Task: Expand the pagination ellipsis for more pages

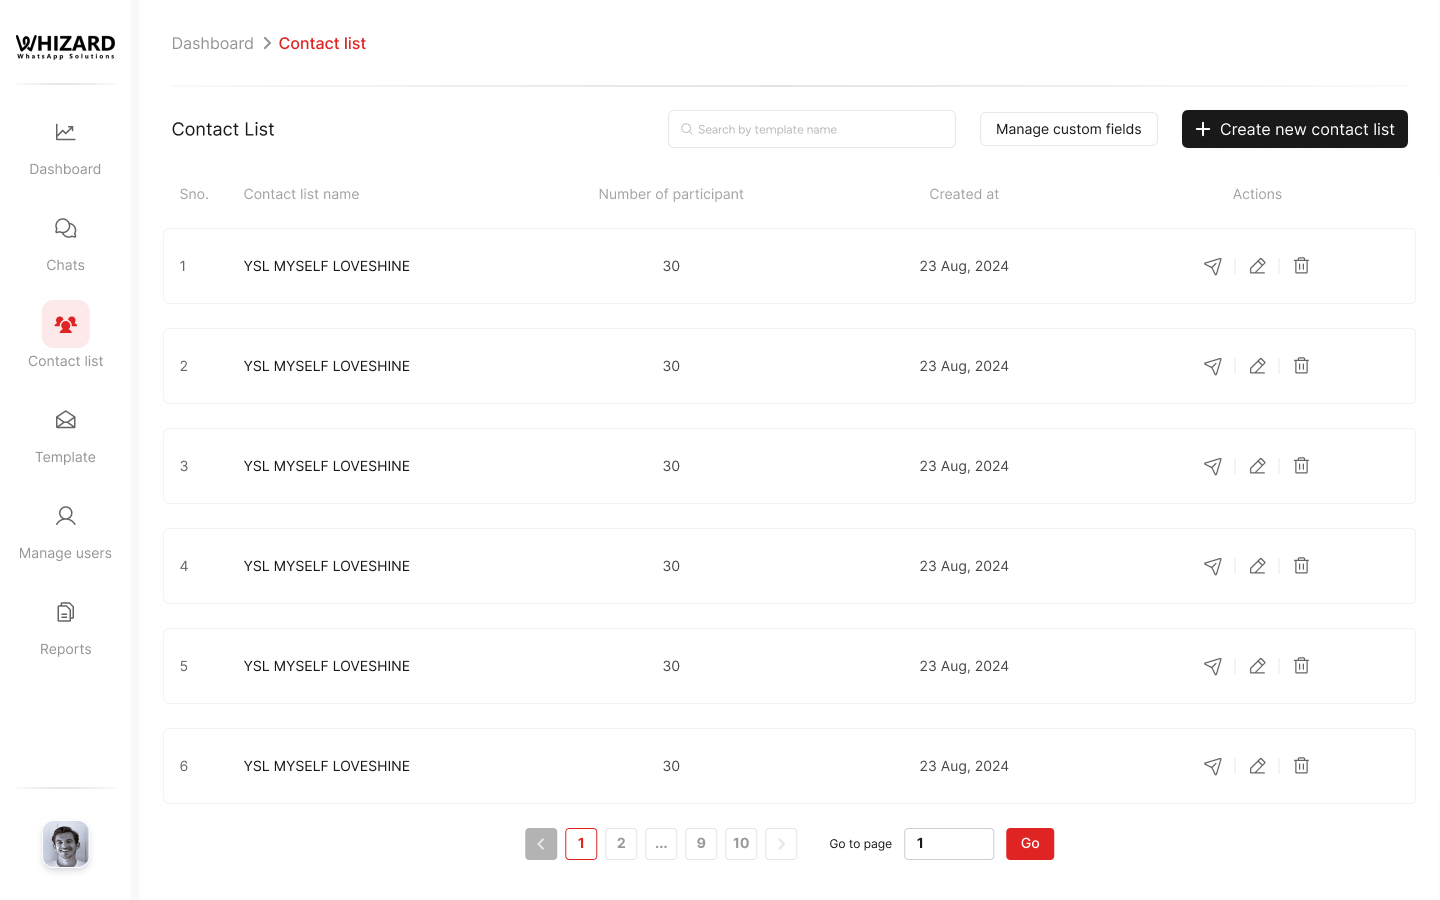Action: (661, 844)
